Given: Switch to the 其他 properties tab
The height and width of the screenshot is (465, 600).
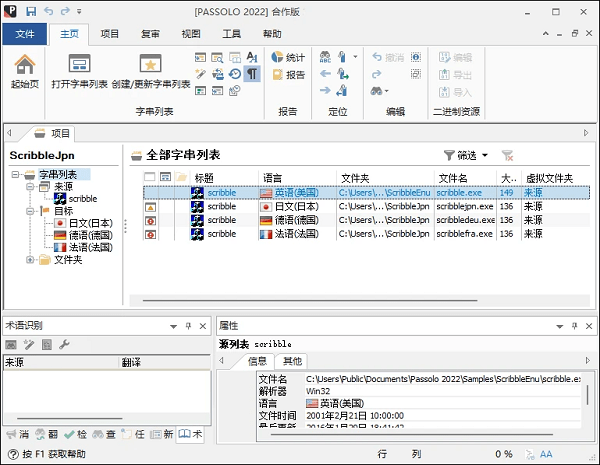Looking at the screenshot, I should 292,361.
